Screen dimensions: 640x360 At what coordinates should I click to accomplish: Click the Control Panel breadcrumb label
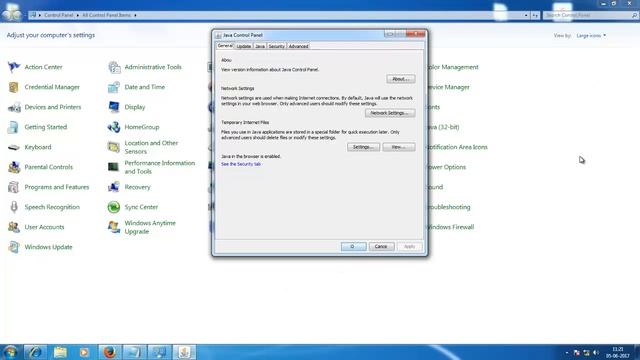pos(59,15)
